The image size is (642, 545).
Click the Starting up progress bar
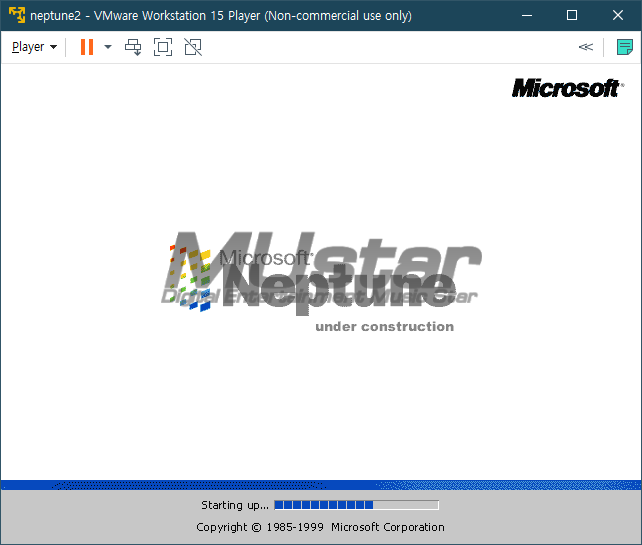pos(357,505)
